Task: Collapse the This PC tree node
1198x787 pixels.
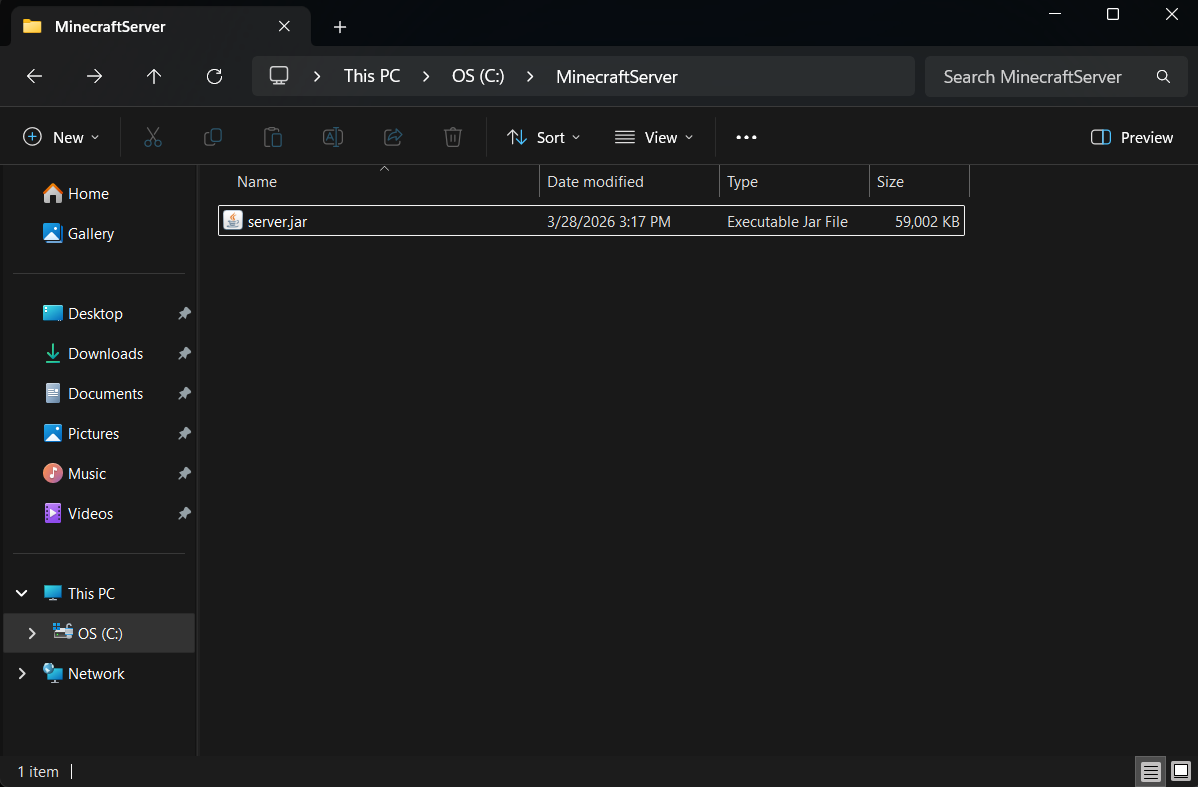Action: [x=21, y=593]
